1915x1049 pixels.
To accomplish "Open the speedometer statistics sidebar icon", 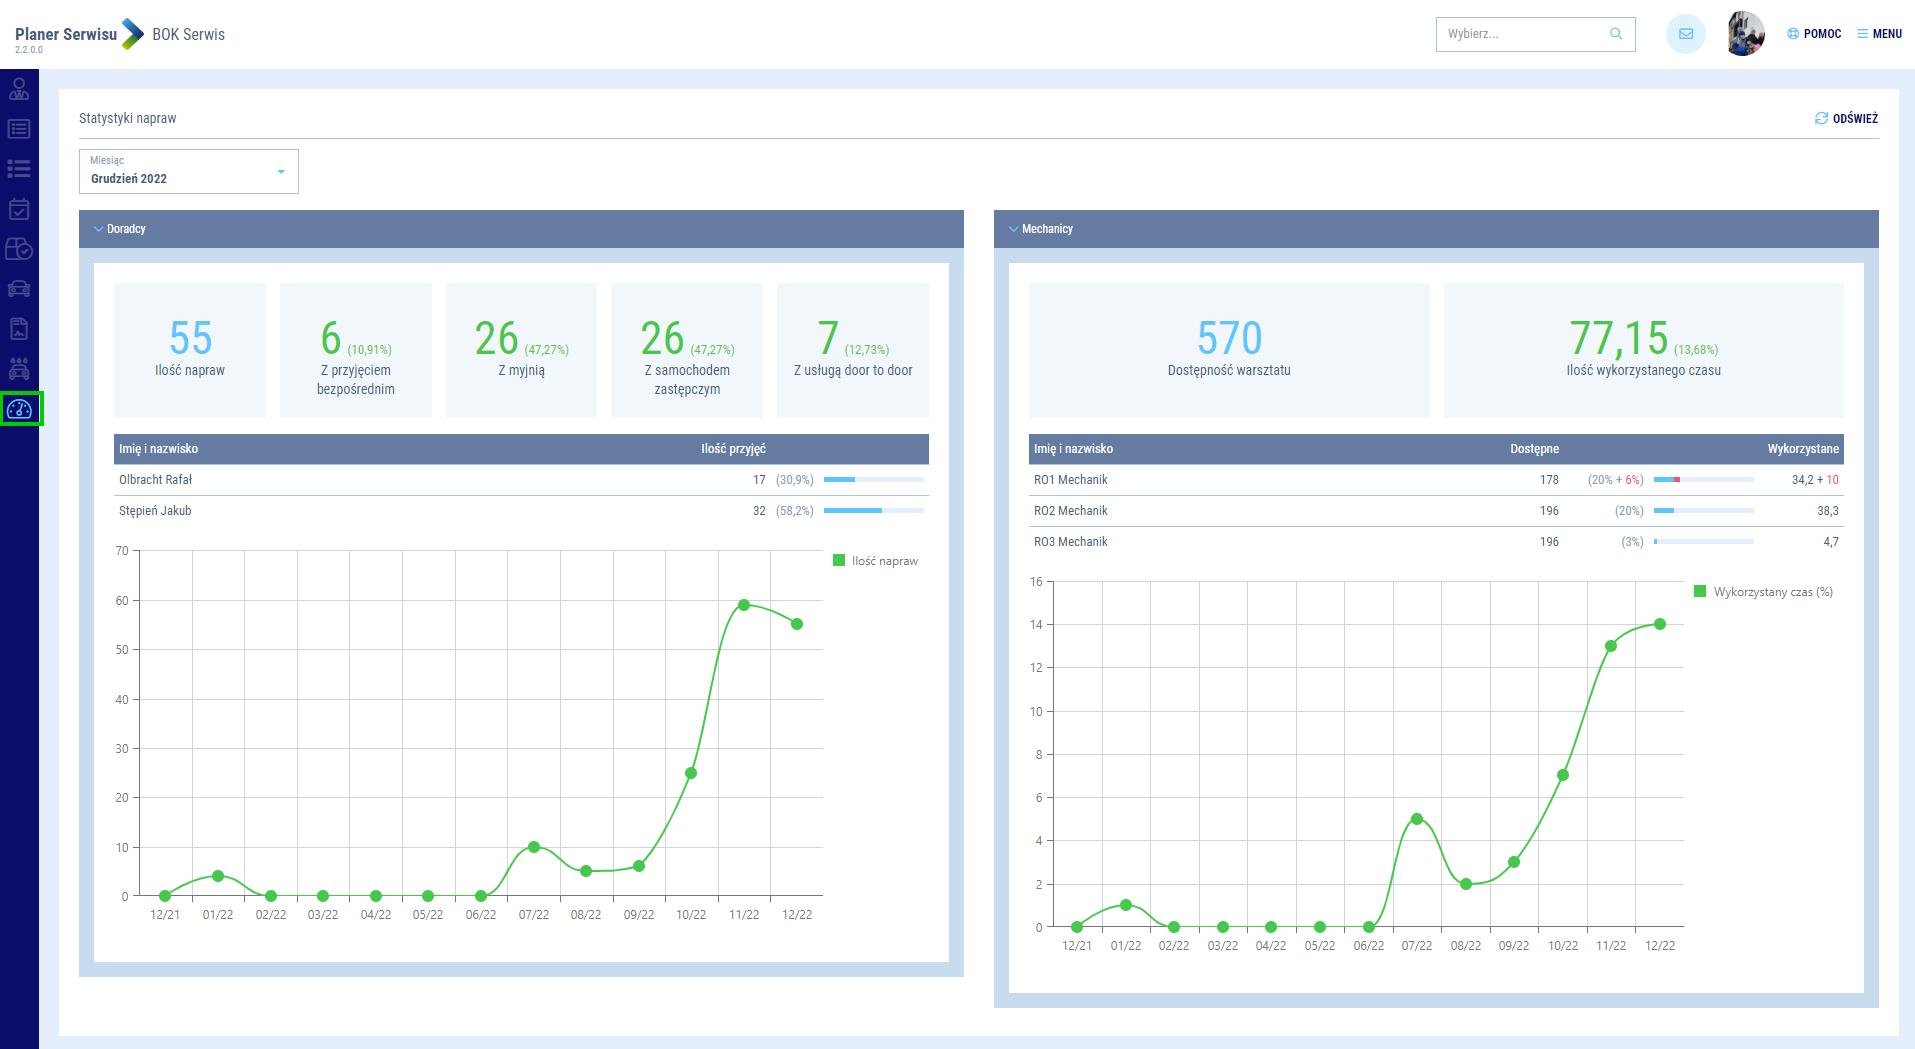I will coord(20,409).
